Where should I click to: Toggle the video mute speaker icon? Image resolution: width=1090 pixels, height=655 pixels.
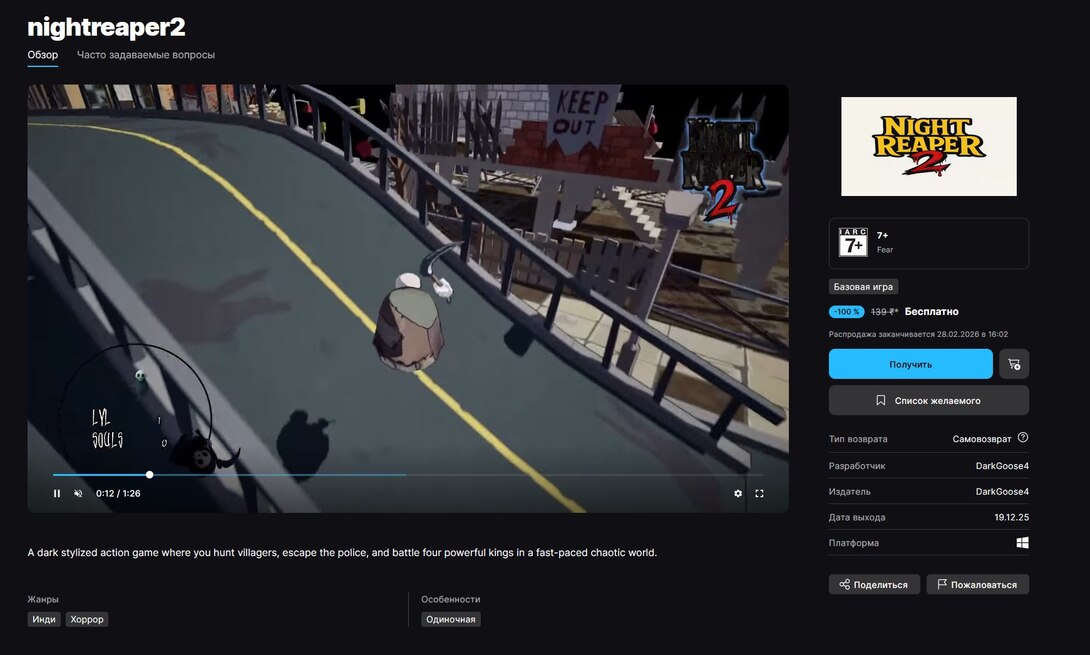tap(78, 493)
